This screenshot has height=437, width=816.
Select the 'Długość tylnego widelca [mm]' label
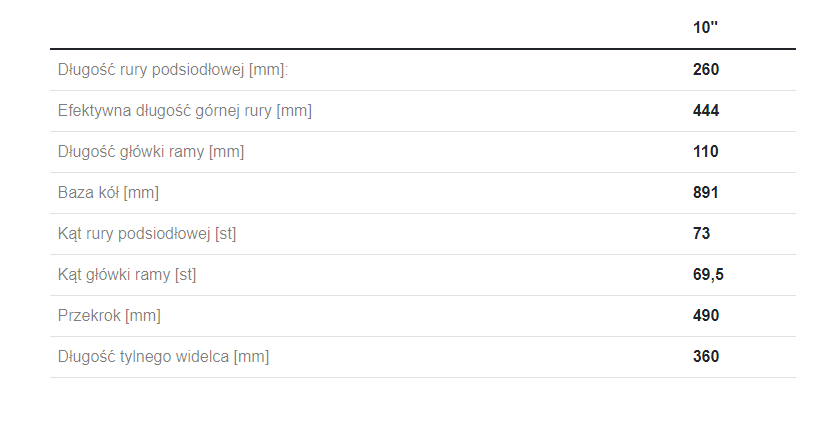pos(163,357)
